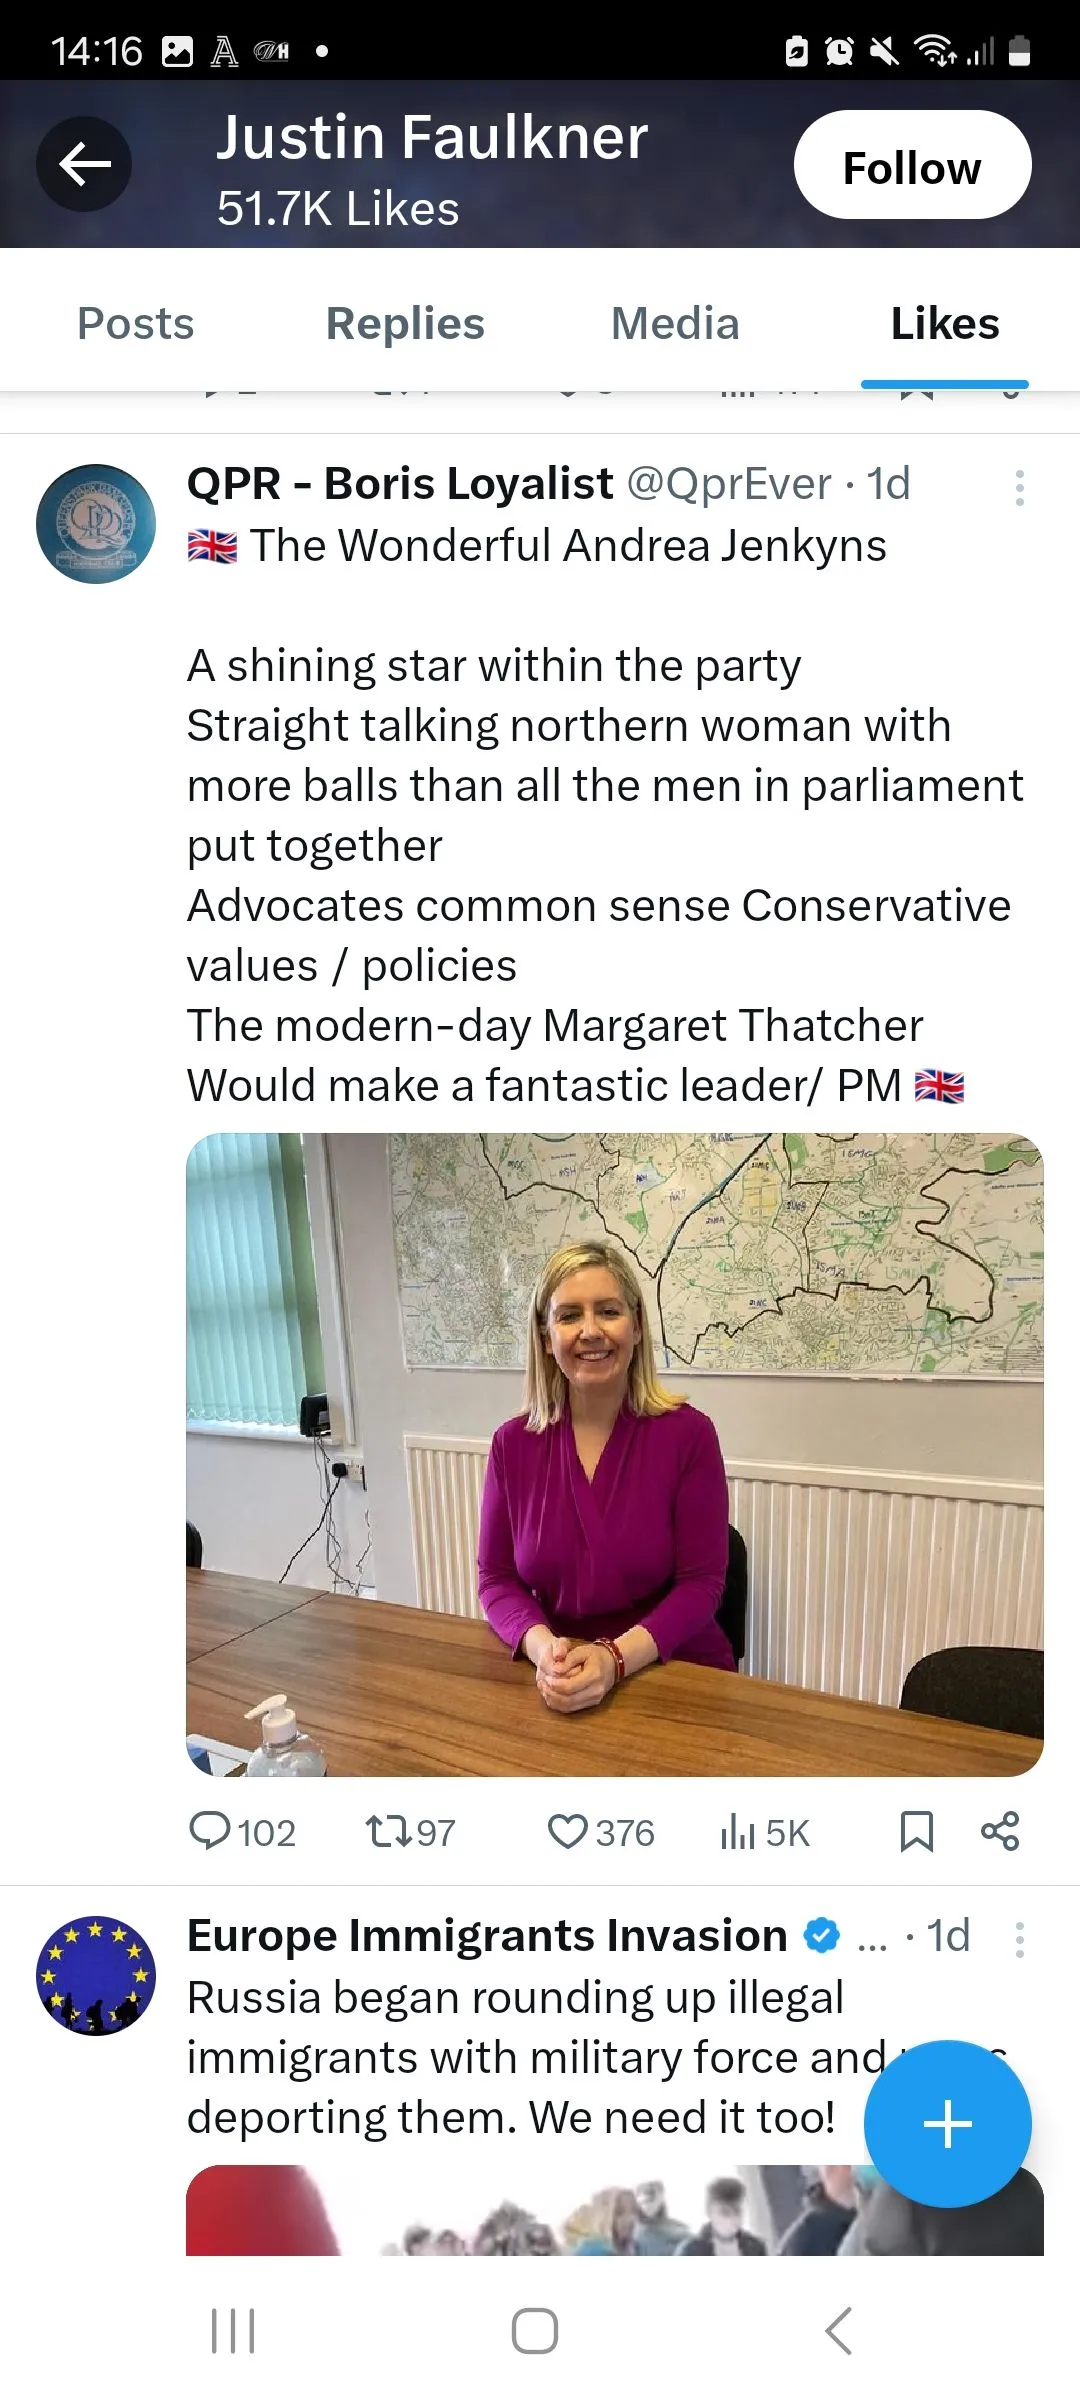Image resolution: width=1080 pixels, height=2400 pixels.
Task: Select the Media tab
Action: (675, 324)
